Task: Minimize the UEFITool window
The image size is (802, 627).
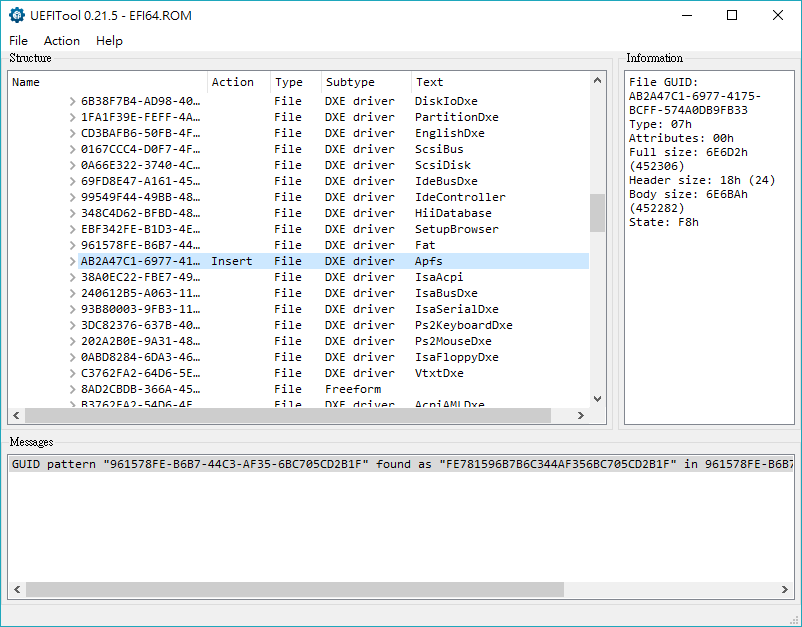Action: [x=687, y=15]
